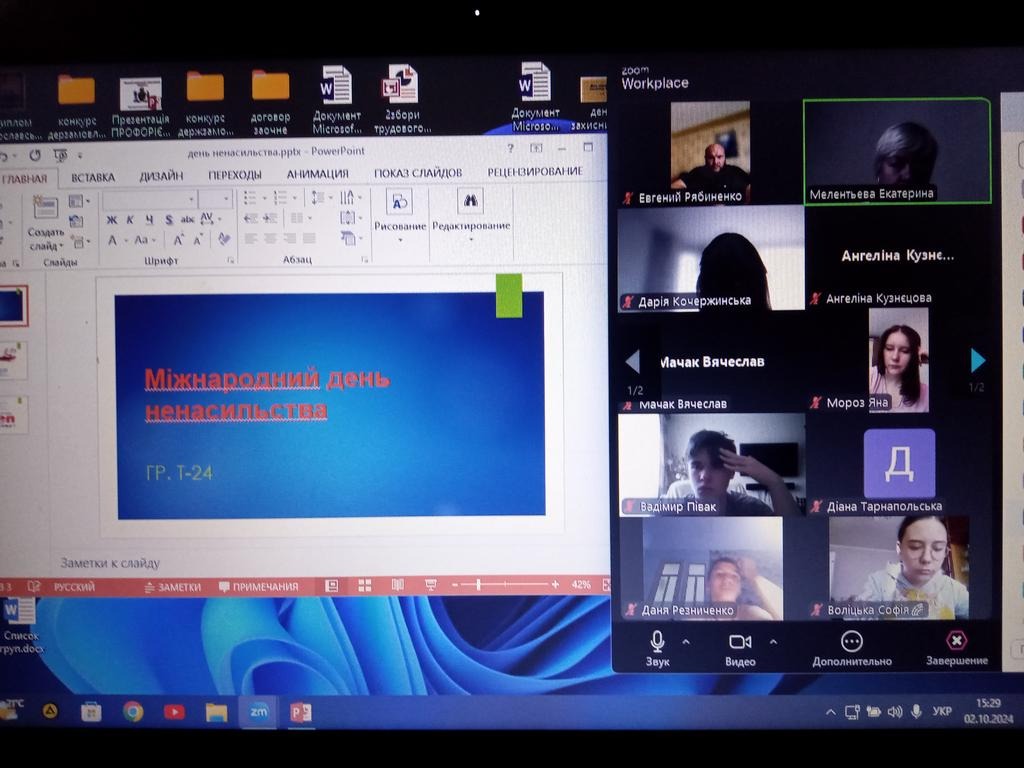Image resolution: width=1024 pixels, height=768 pixels.
Task: Open File Explorer from taskbar
Action: (216, 712)
